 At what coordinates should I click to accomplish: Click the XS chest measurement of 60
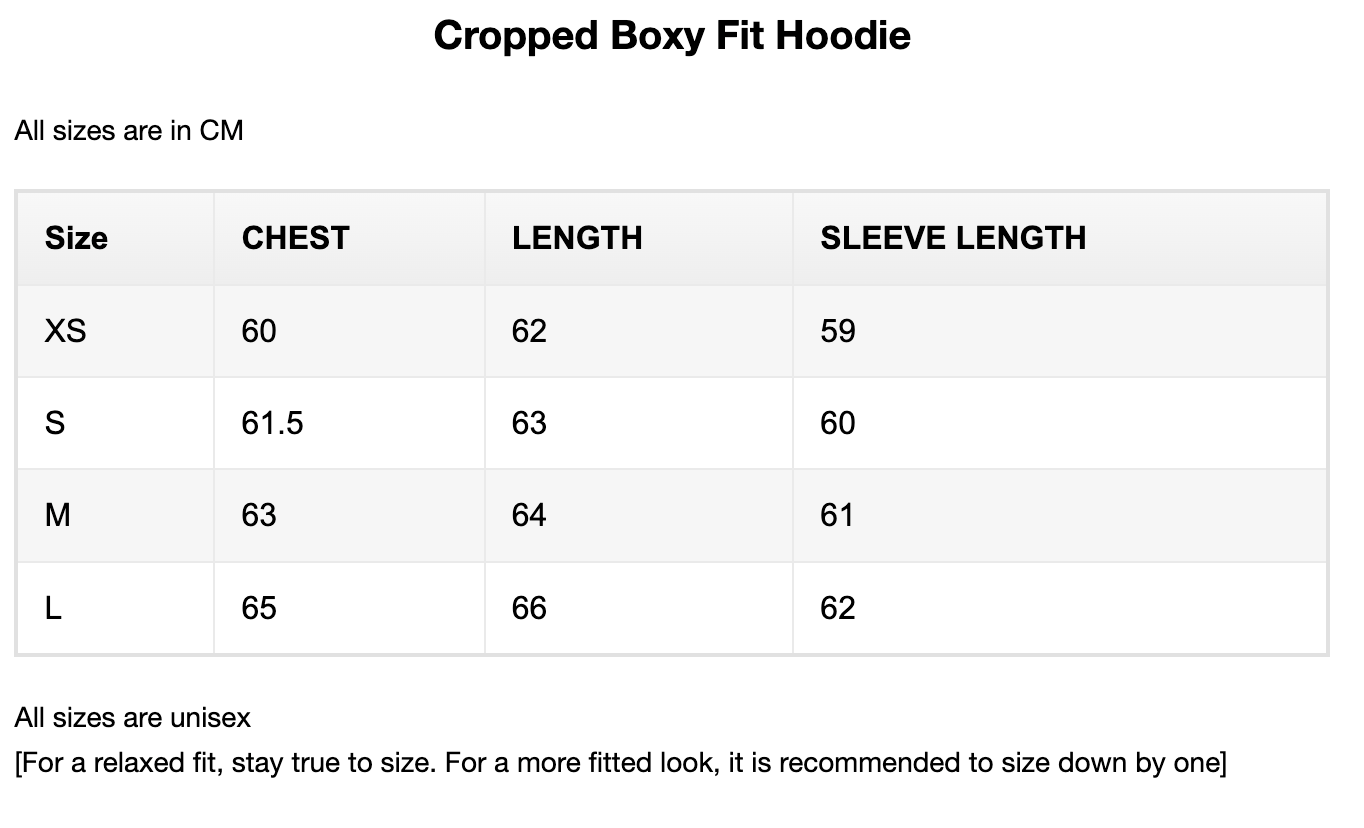click(259, 331)
